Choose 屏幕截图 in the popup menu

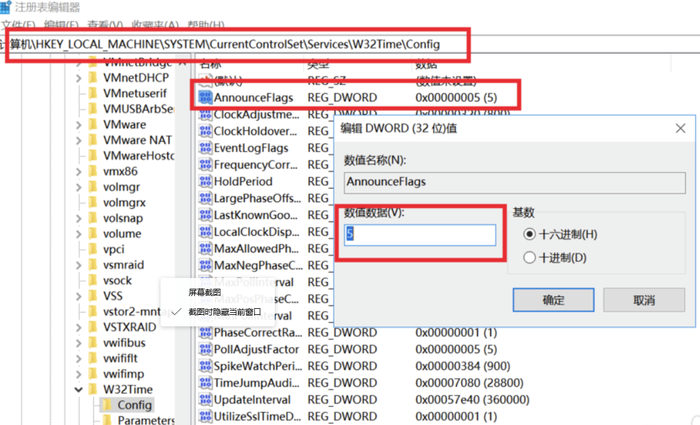pos(204,292)
